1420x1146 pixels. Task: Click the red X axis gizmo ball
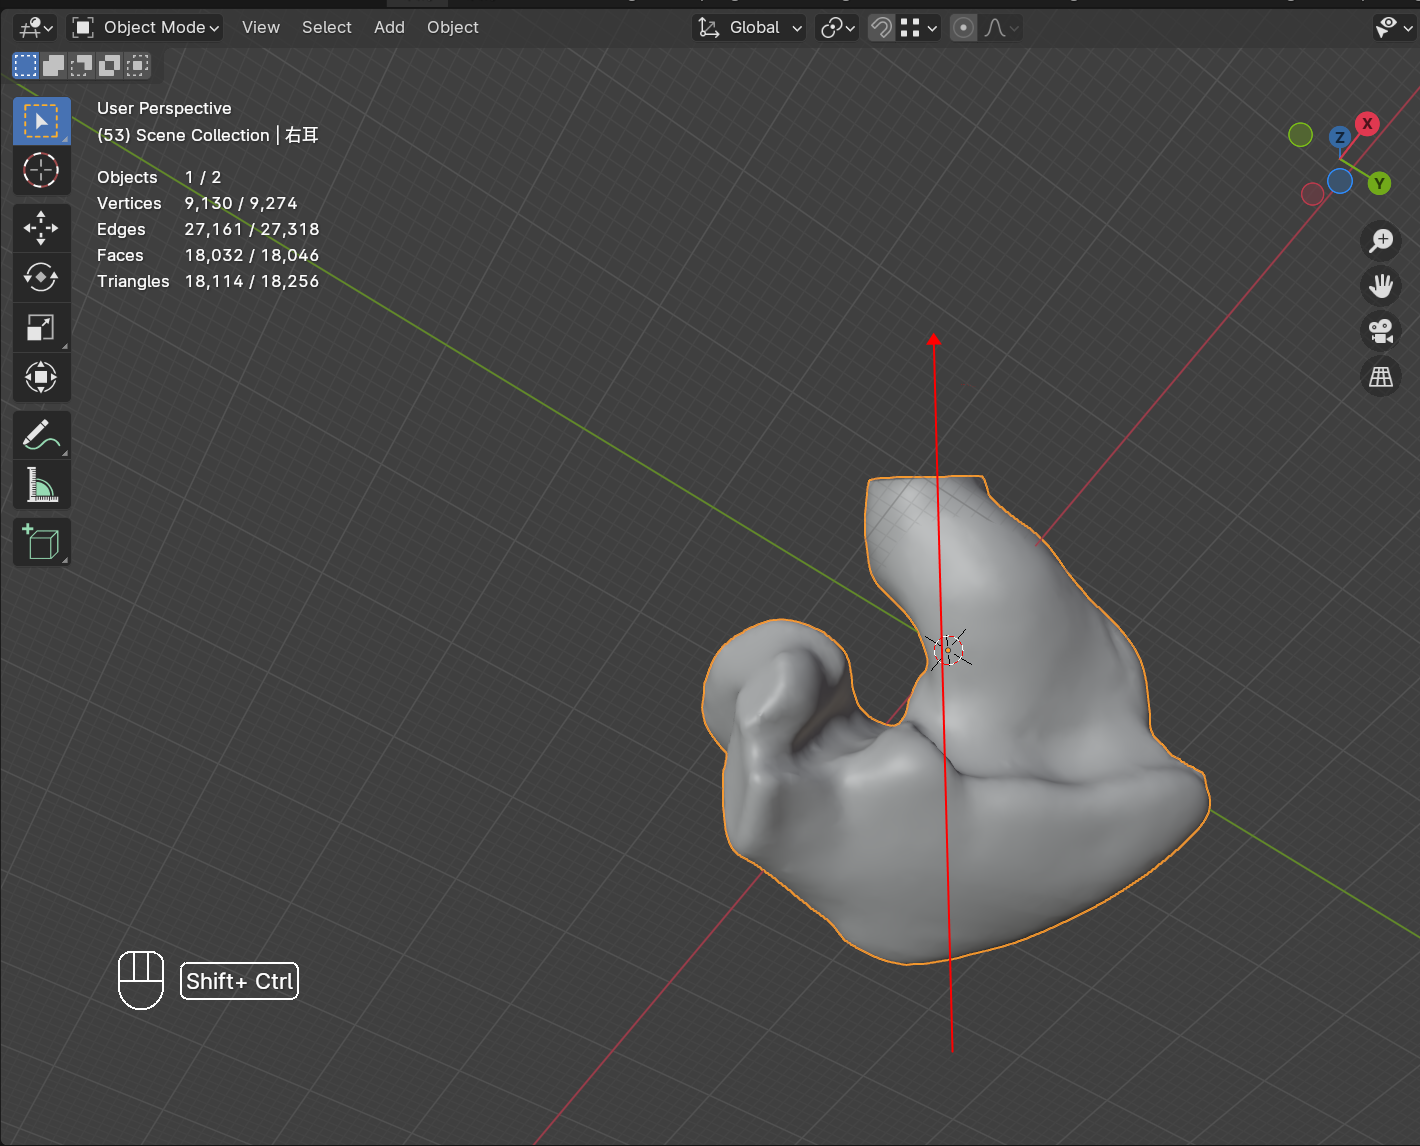[1367, 123]
